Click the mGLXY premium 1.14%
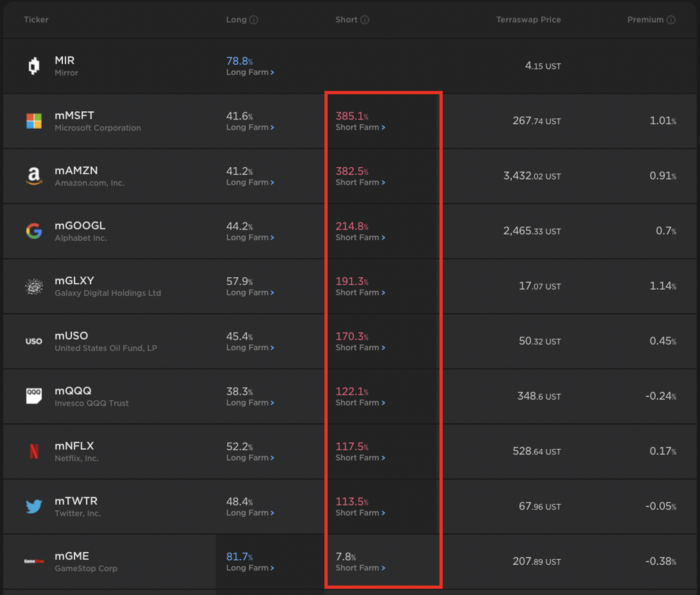Image resolution: width=700 pixels, height=595 pixels. [x=662, y=286]
